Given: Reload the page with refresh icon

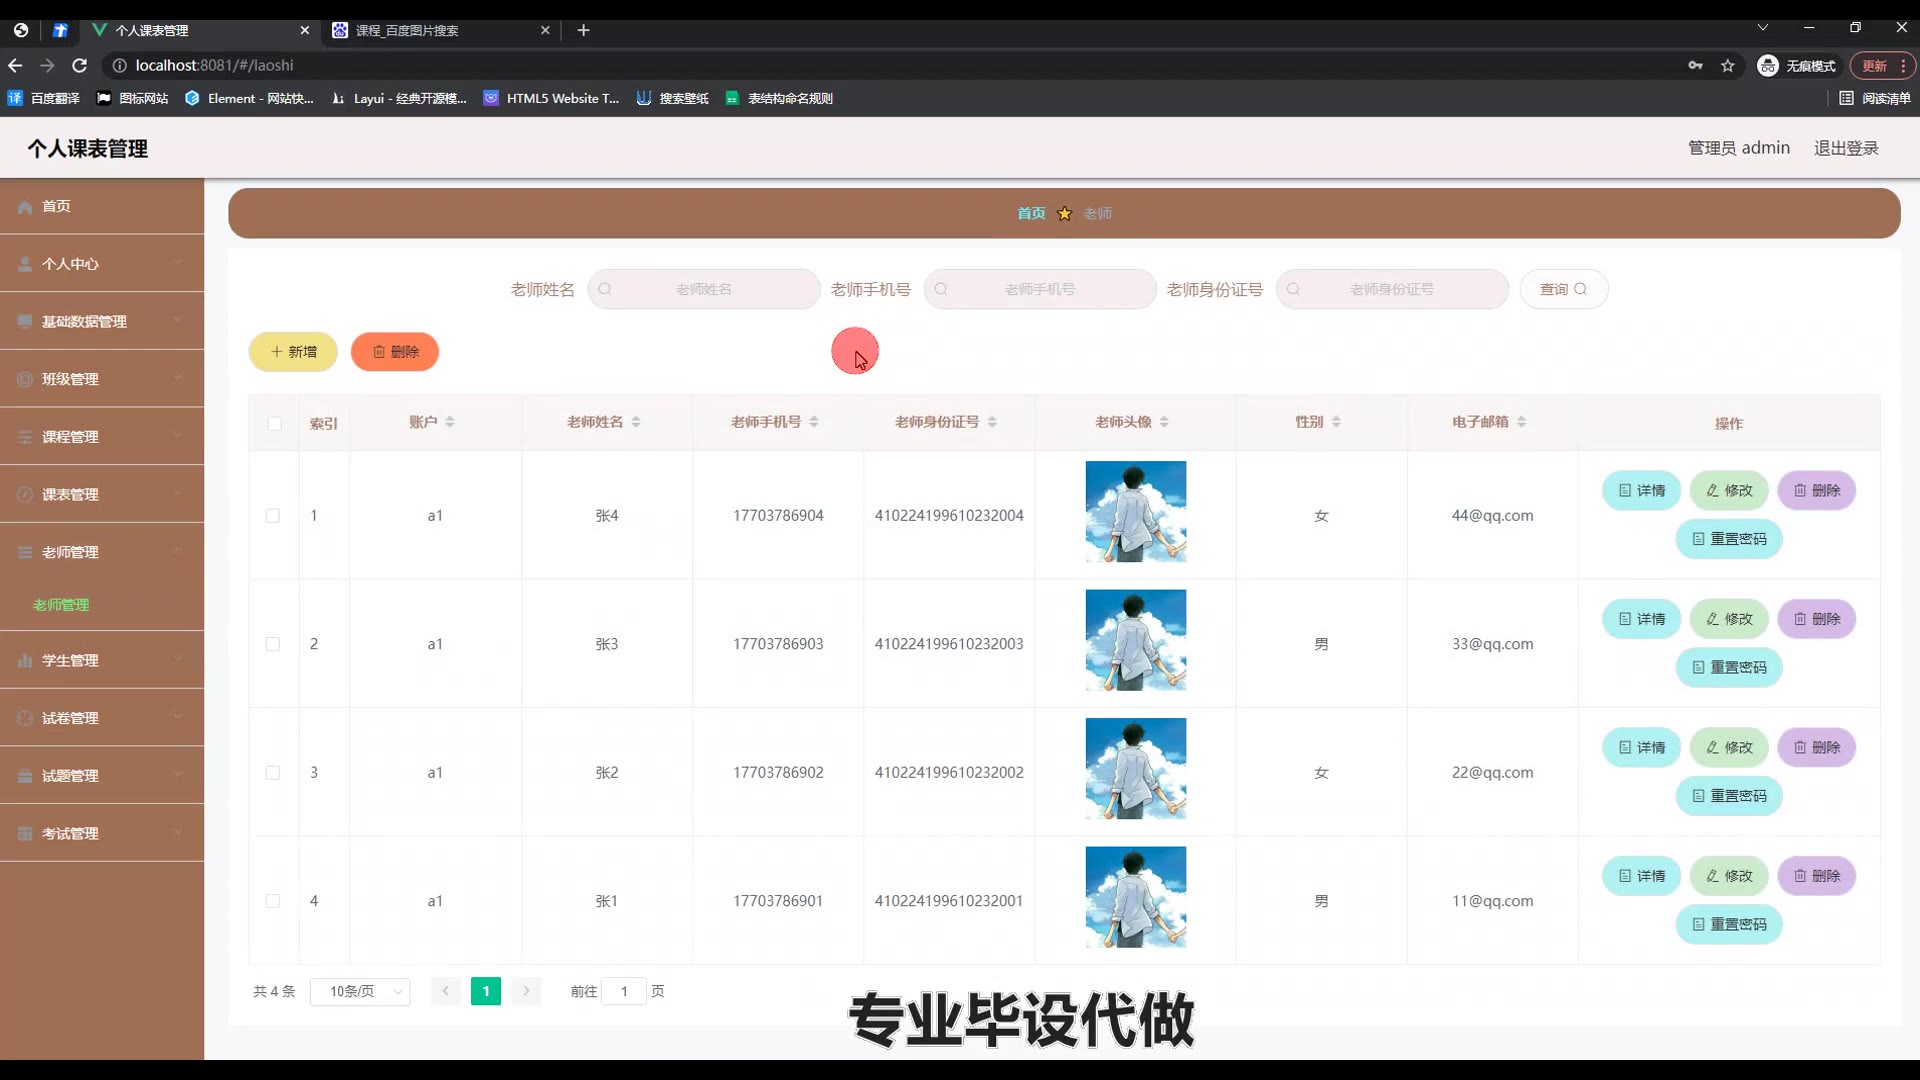Looking at the screenshot, I should [x=80, y=66].
